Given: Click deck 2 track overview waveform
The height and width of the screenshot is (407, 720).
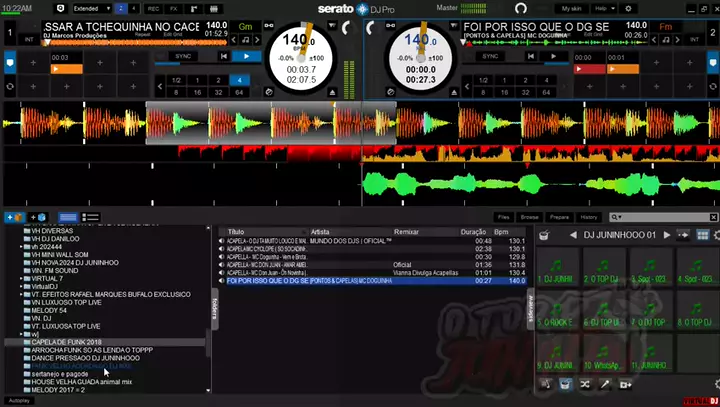Looking at the screenshot, I should 557,42.
